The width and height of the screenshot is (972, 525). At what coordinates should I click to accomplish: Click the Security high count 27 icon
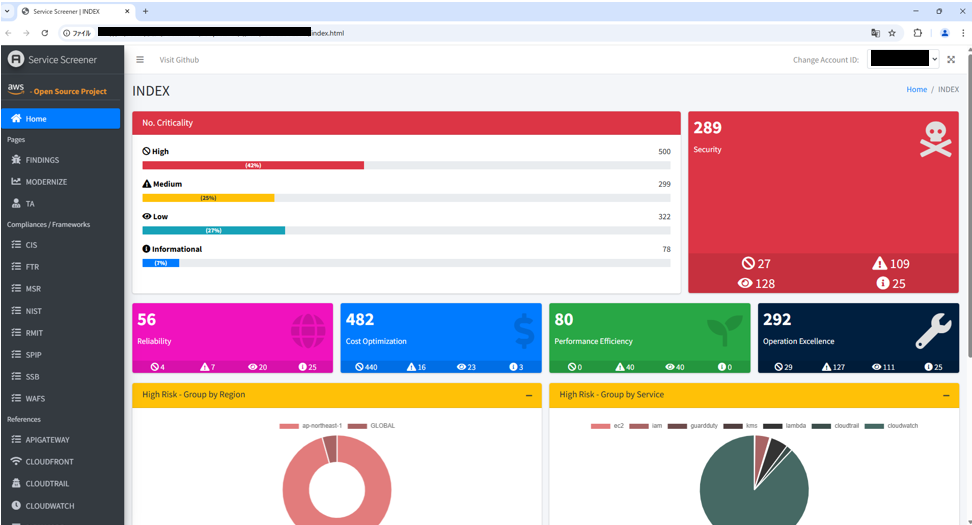click(x=748, y=263)
